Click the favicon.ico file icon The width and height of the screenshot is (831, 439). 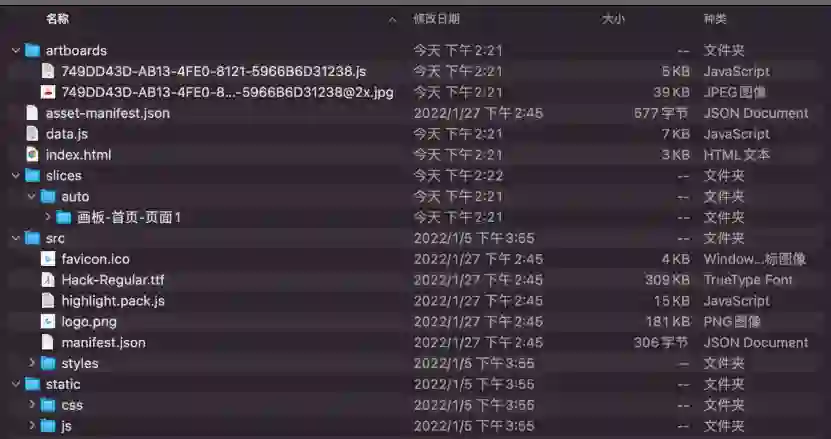point(48,259)
